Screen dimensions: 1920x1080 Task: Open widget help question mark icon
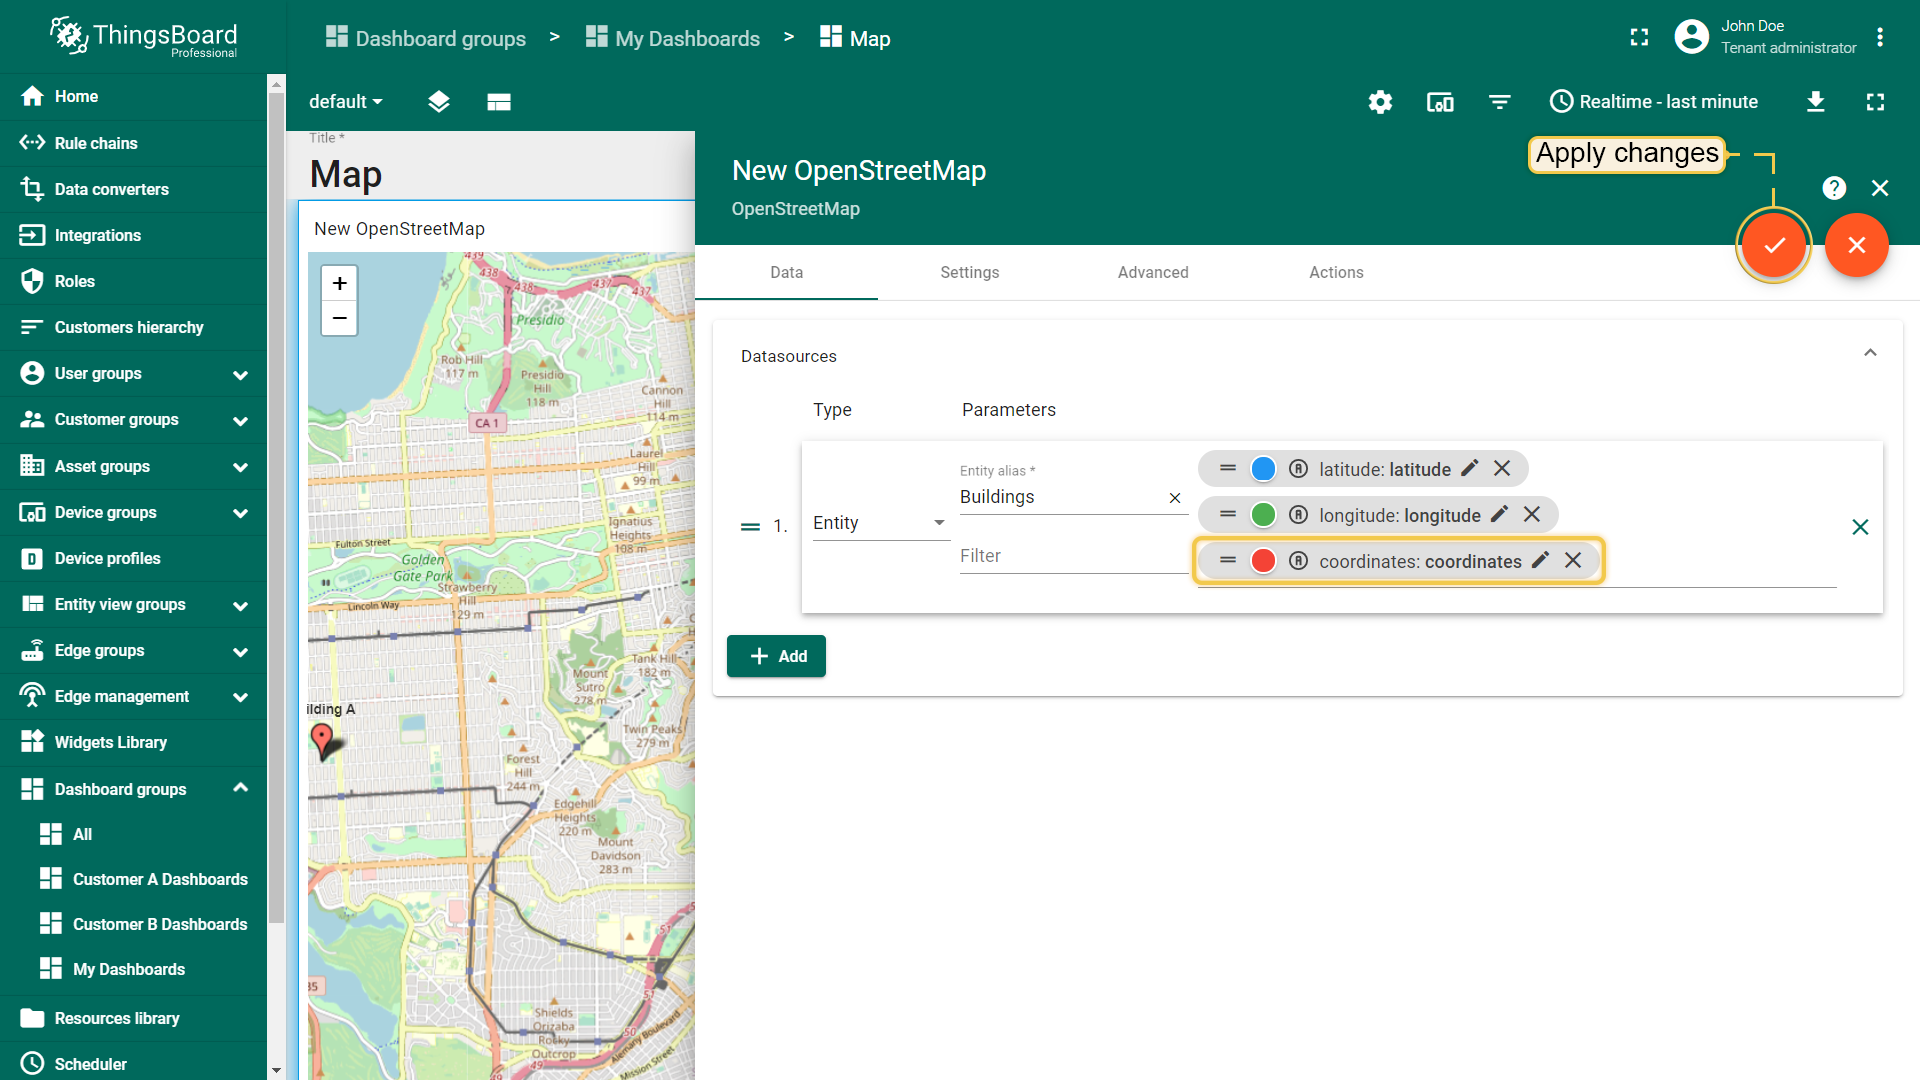coord(1834,188)
